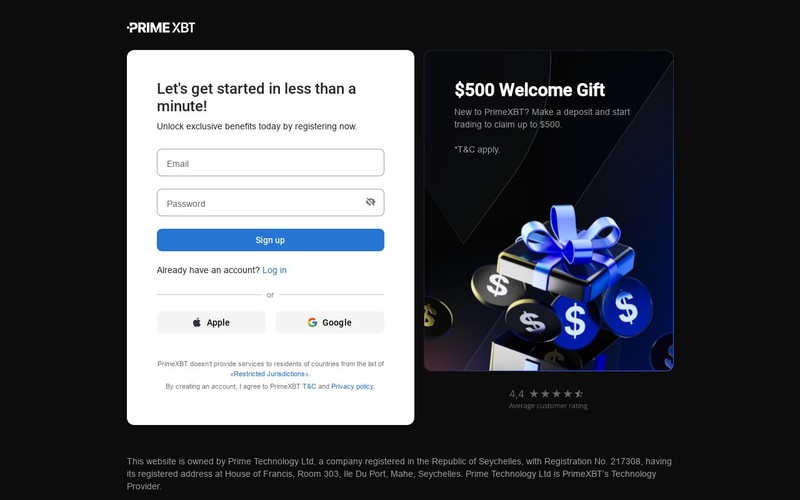
Task: Click the Google G icon
Action: (312, 322)
